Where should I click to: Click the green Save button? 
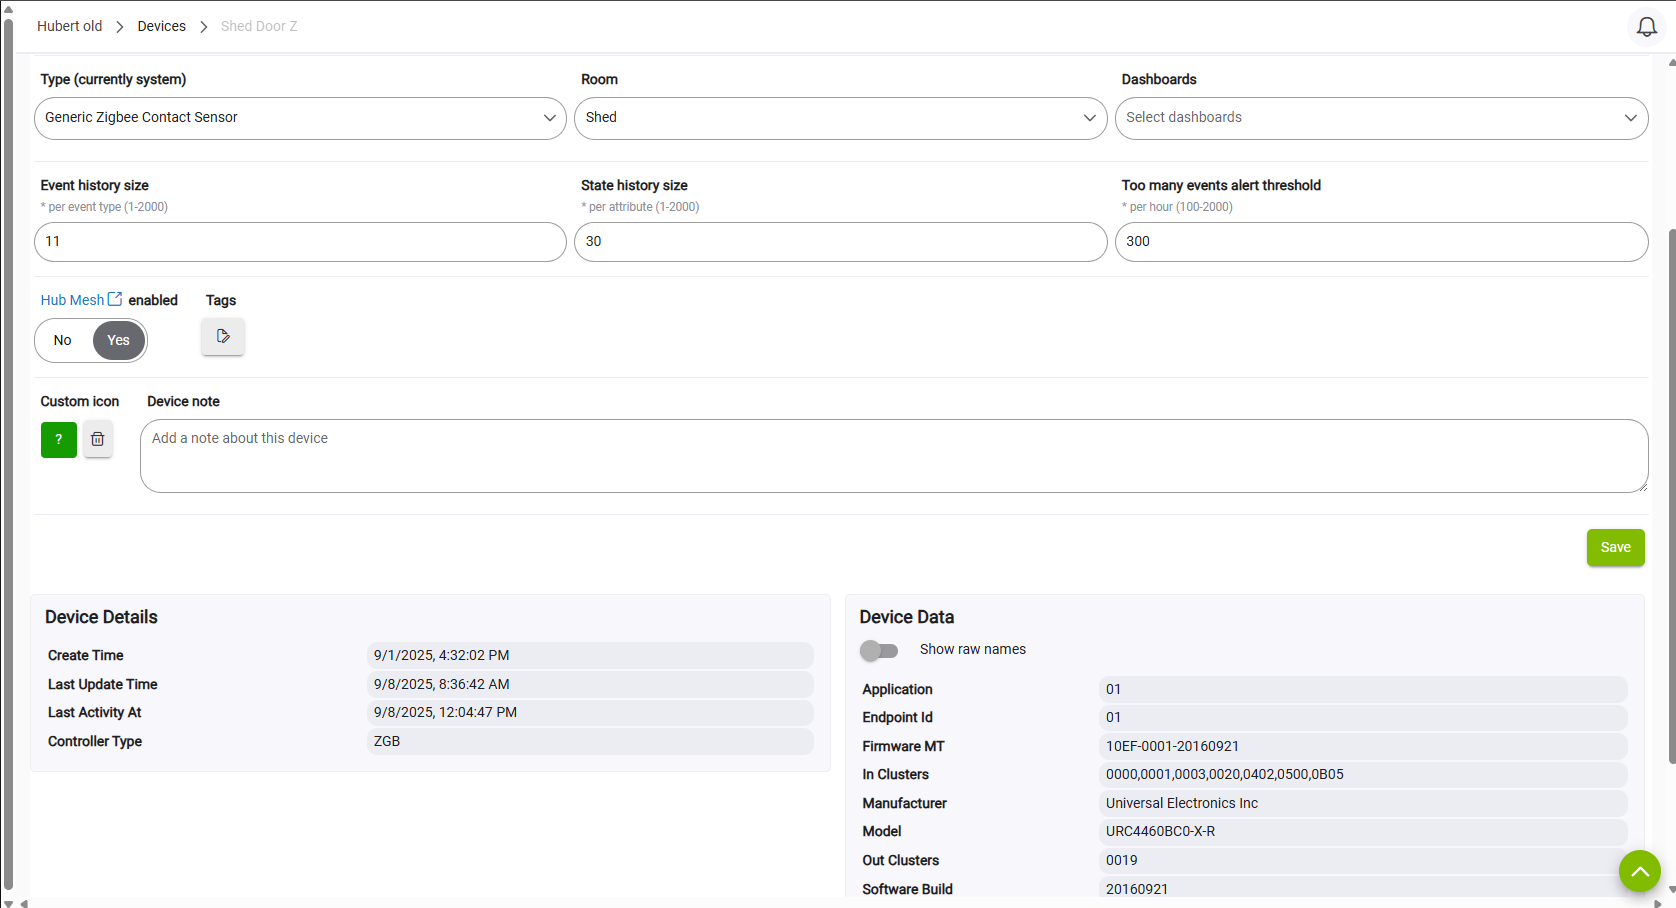(1615, 547)
